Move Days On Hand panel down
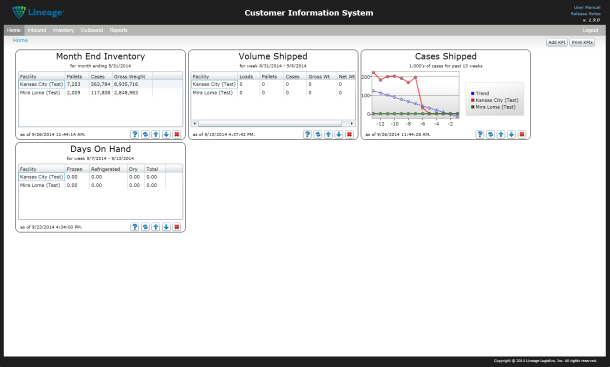 point(166,227)
